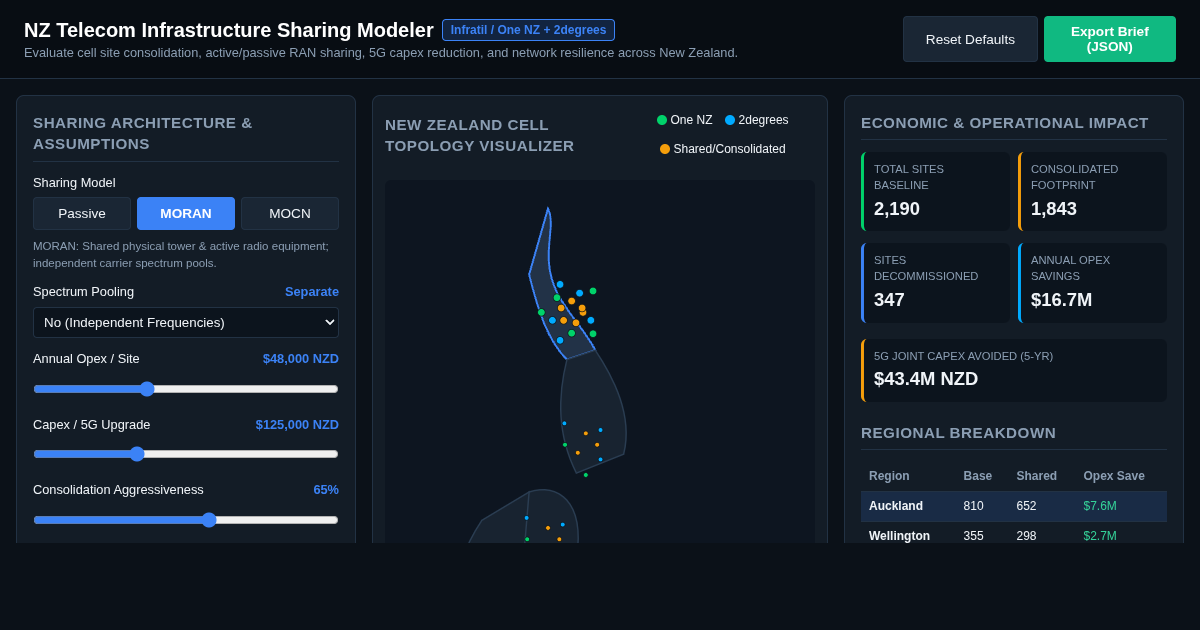Click the Reset Defaults button
1200x630 pixels.
970,39
